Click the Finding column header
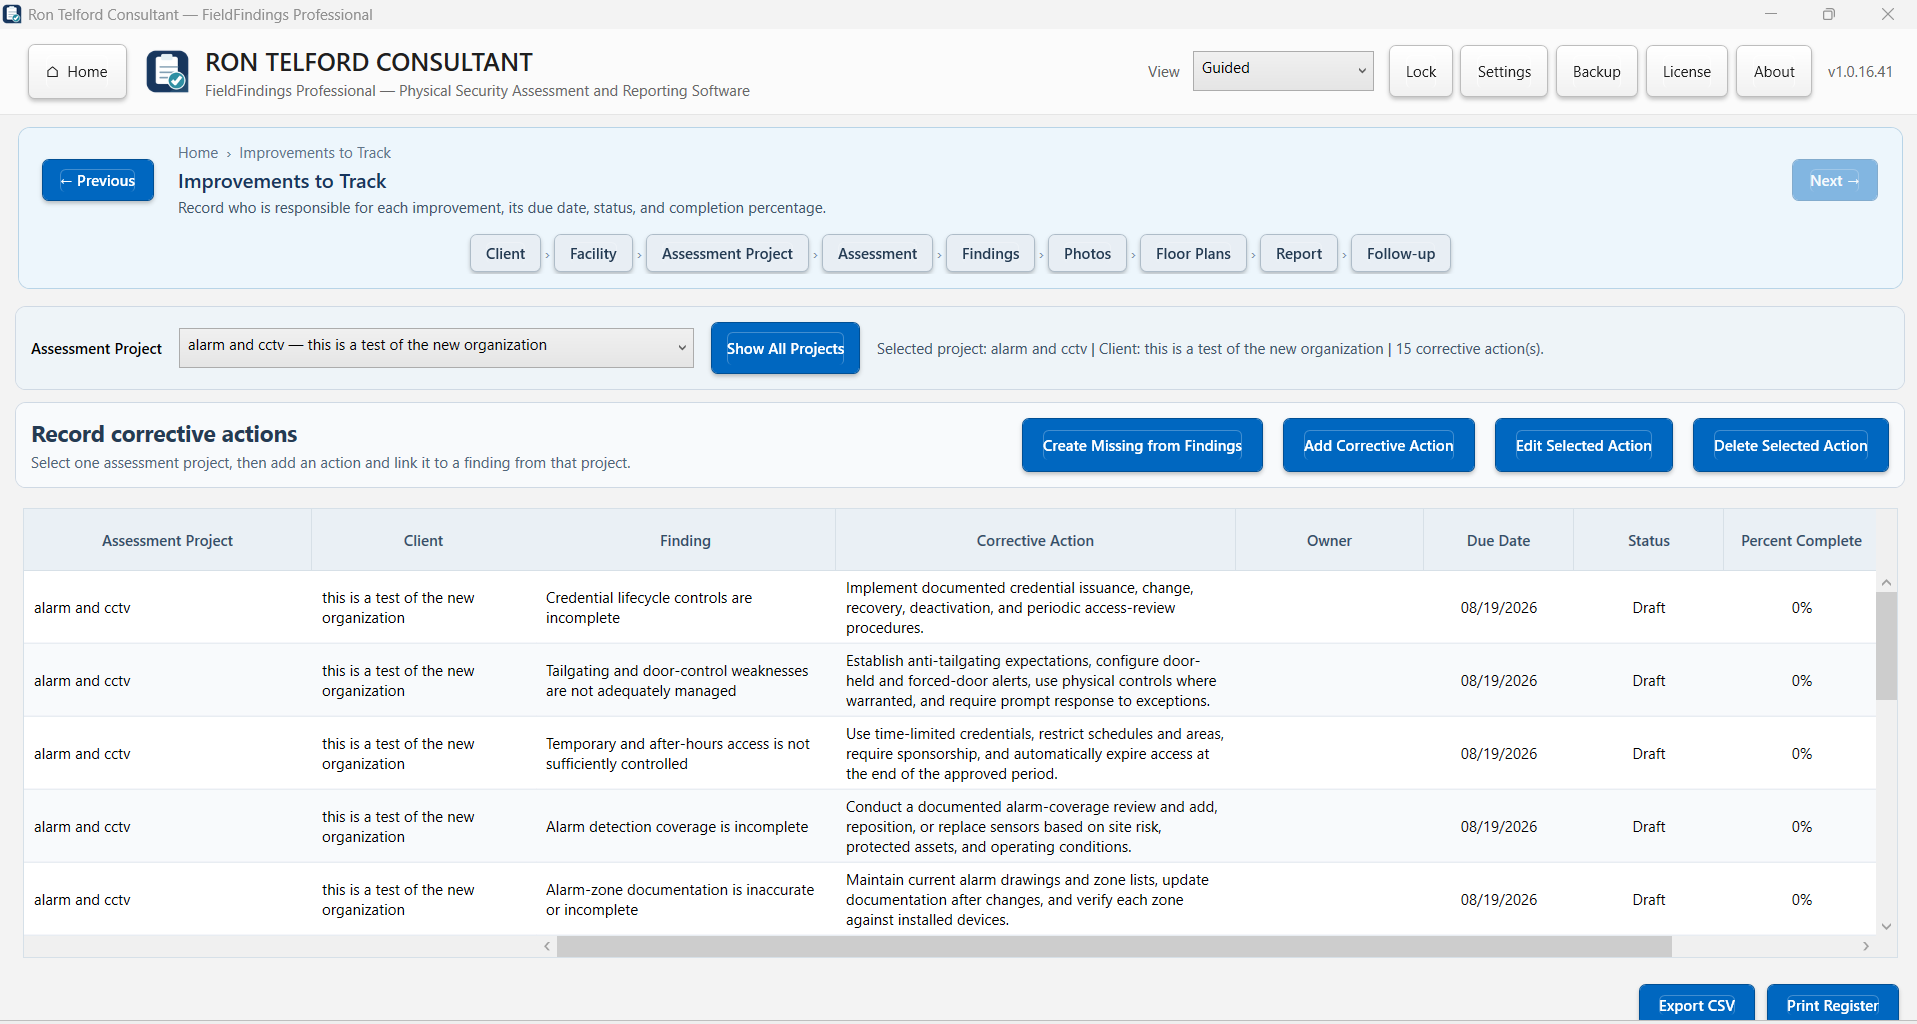1917x1024 pixels. (685, 540)
